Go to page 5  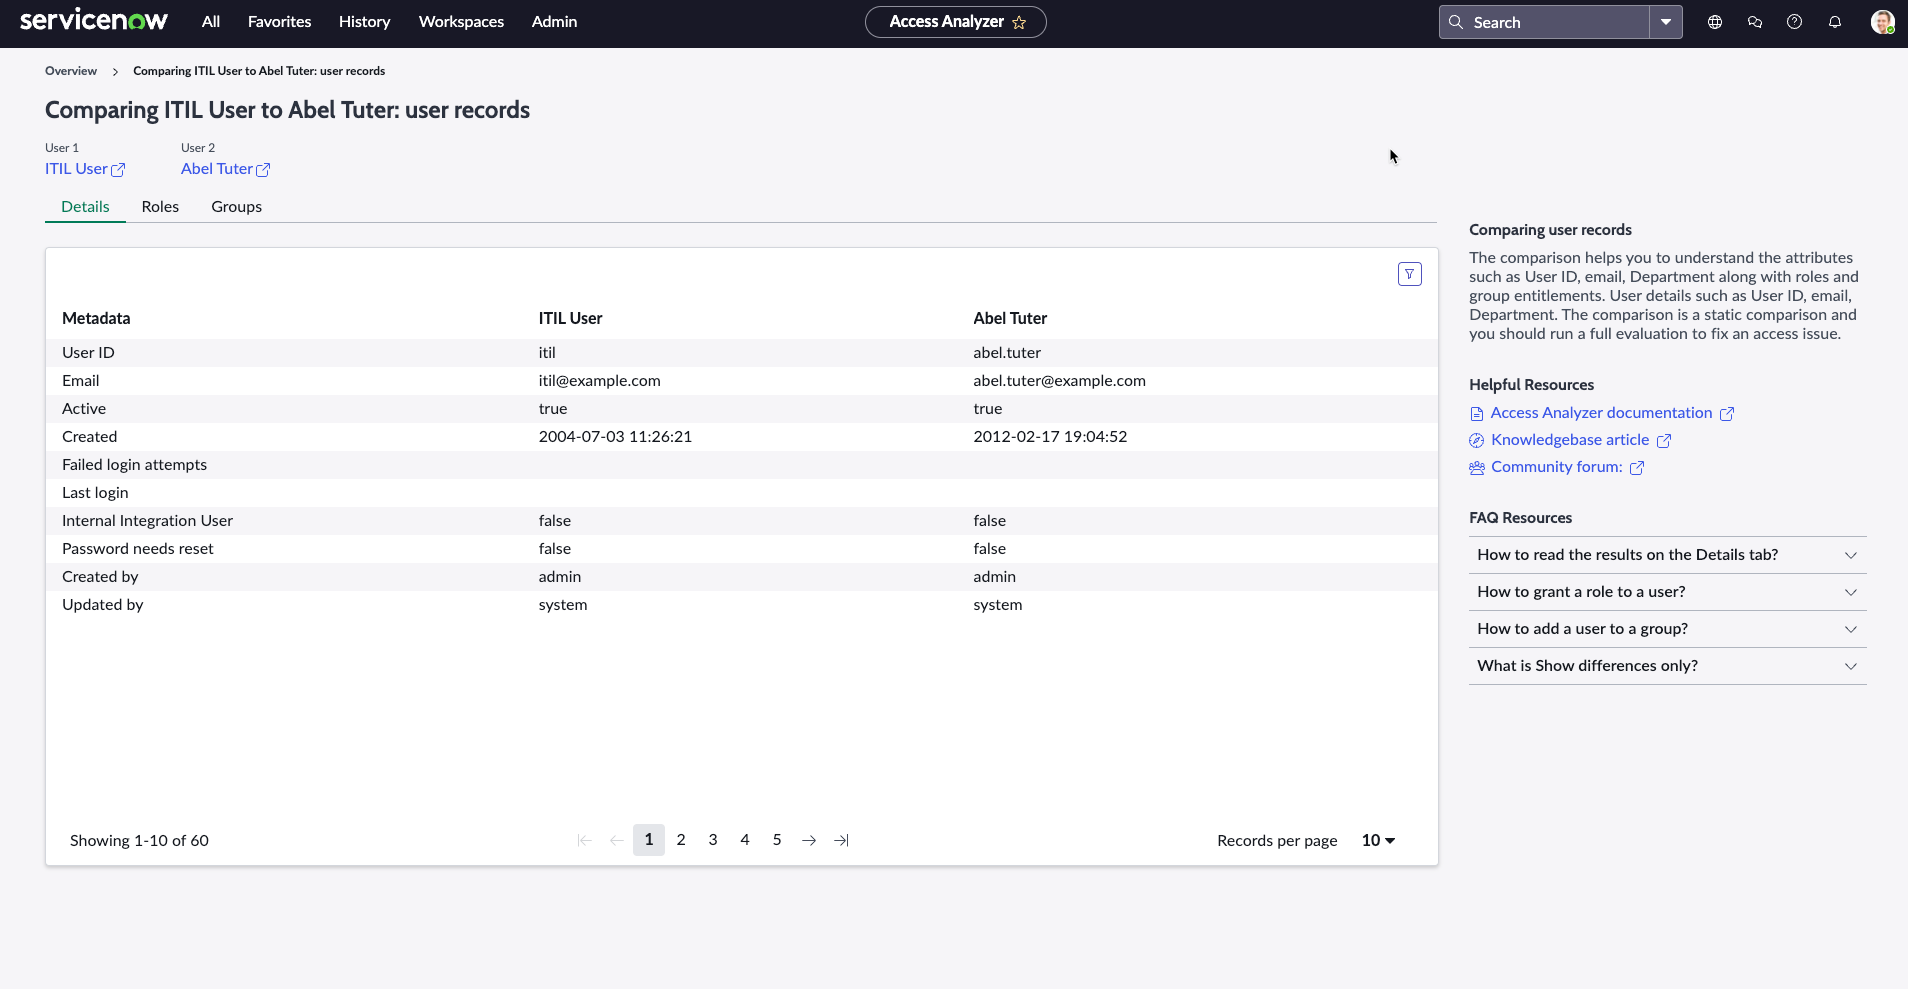[x=777, y=840]
